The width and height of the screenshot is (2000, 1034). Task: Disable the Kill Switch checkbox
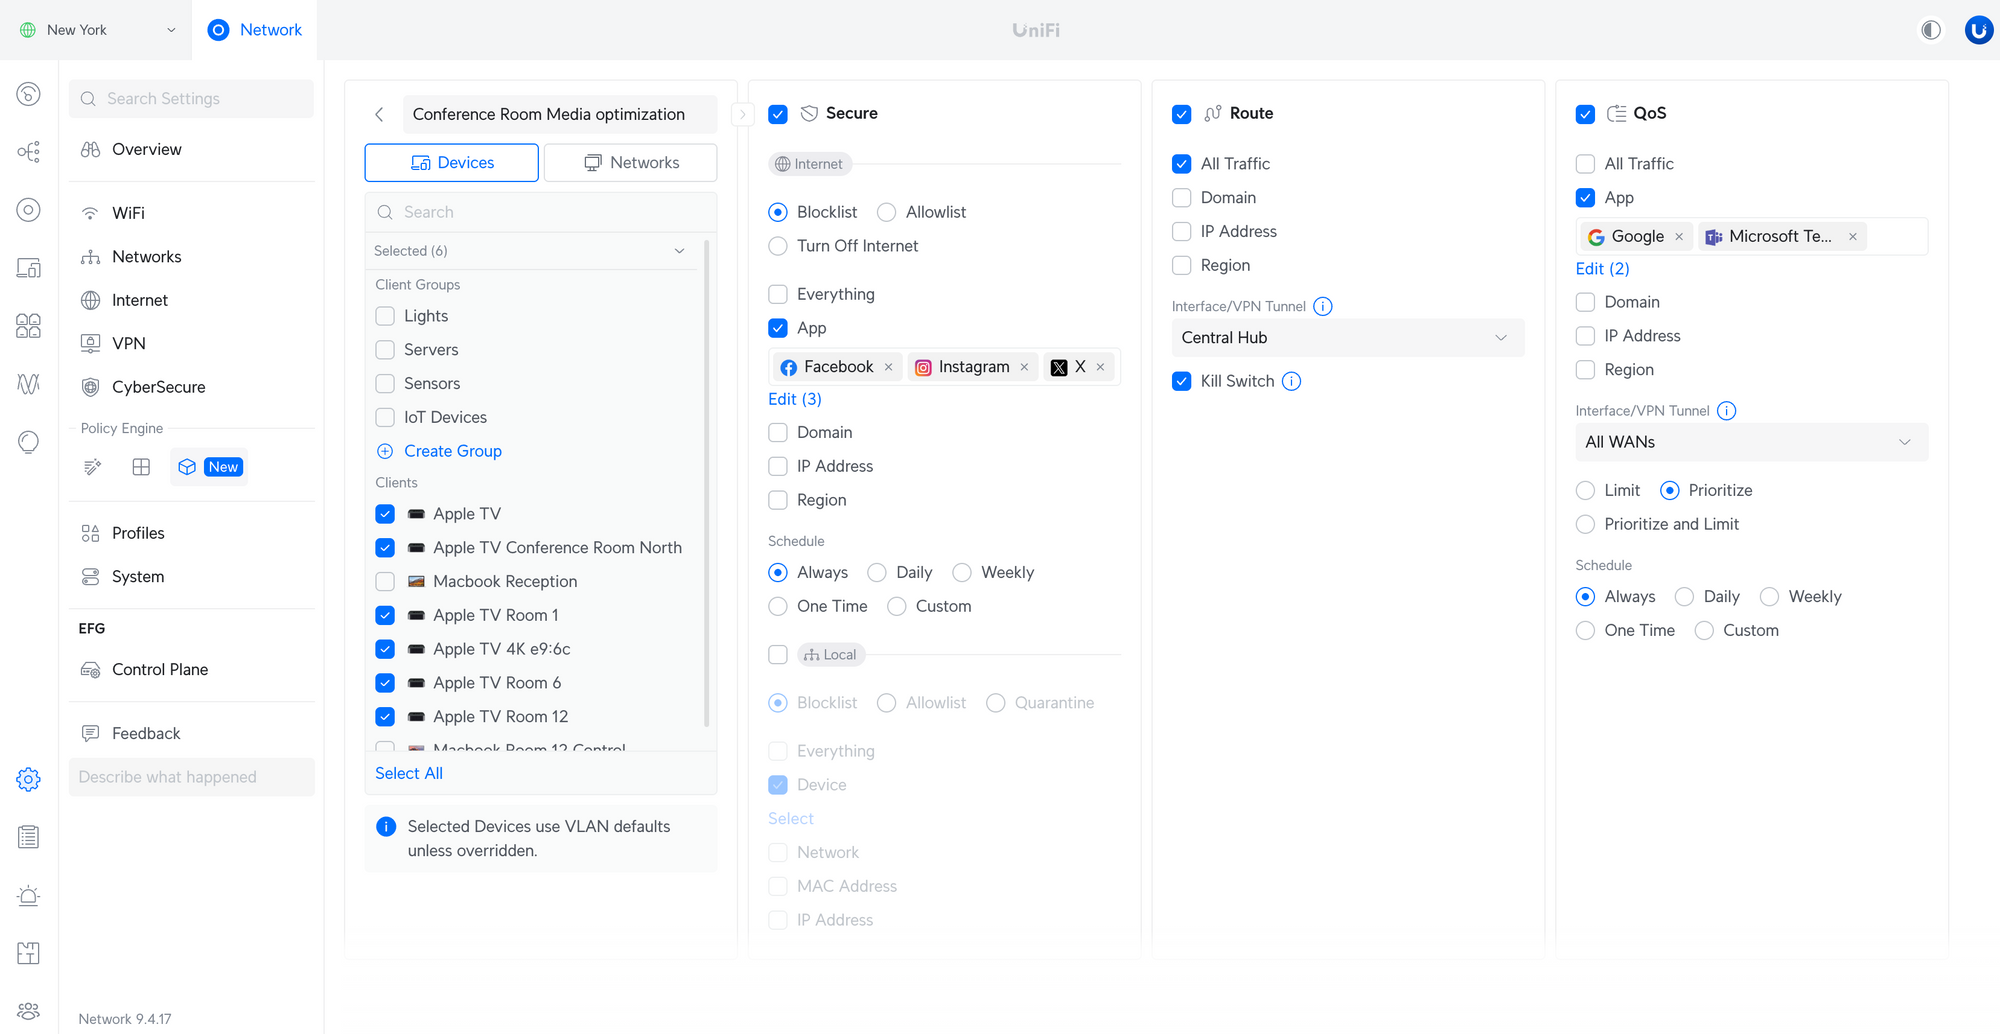click(x=1181, y=381)
